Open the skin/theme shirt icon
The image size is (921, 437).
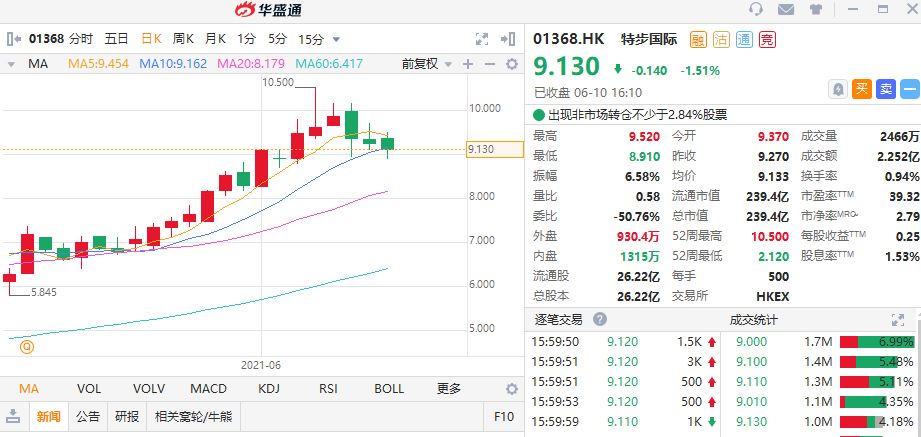click(815, 9)
